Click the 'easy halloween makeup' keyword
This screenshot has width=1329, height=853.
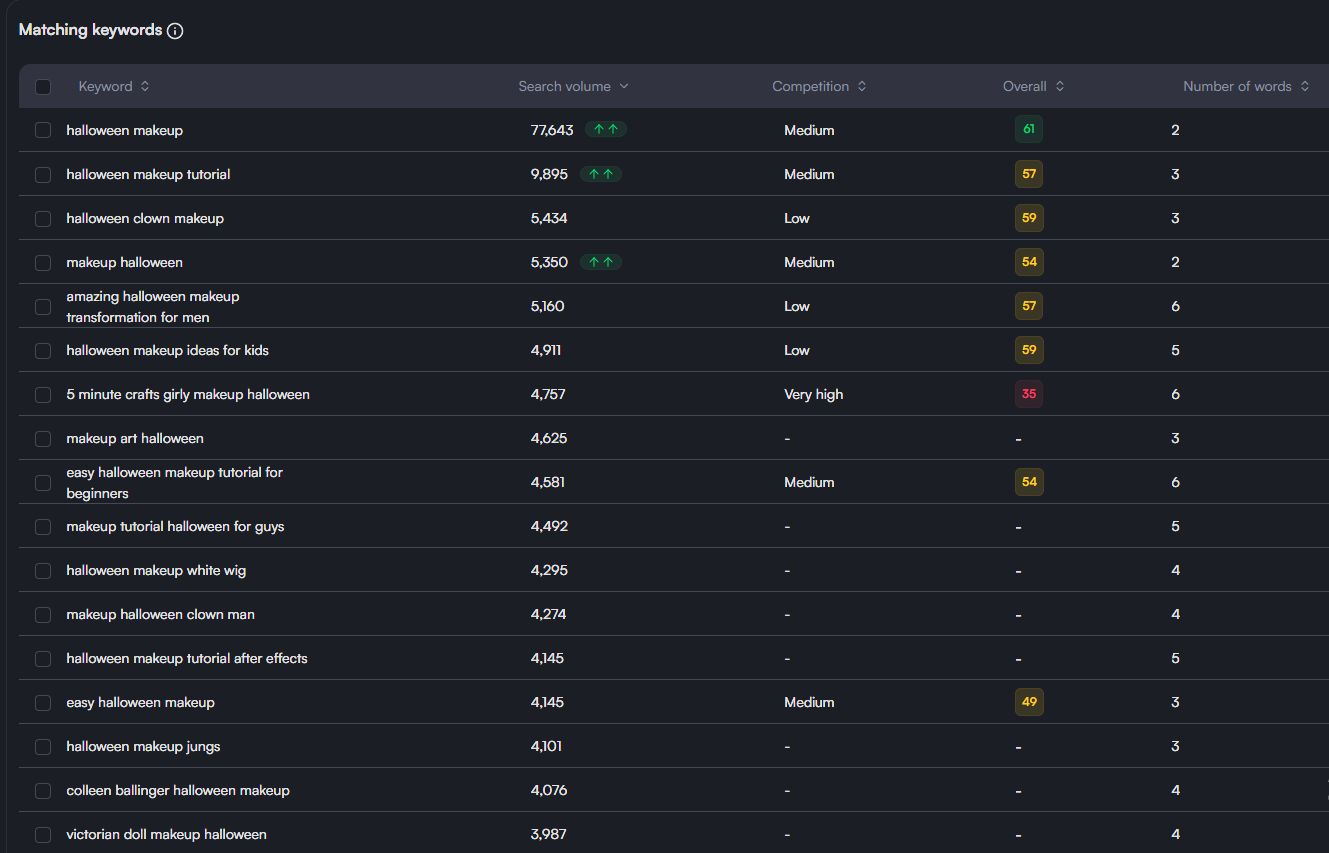click(x=141, y=703)
